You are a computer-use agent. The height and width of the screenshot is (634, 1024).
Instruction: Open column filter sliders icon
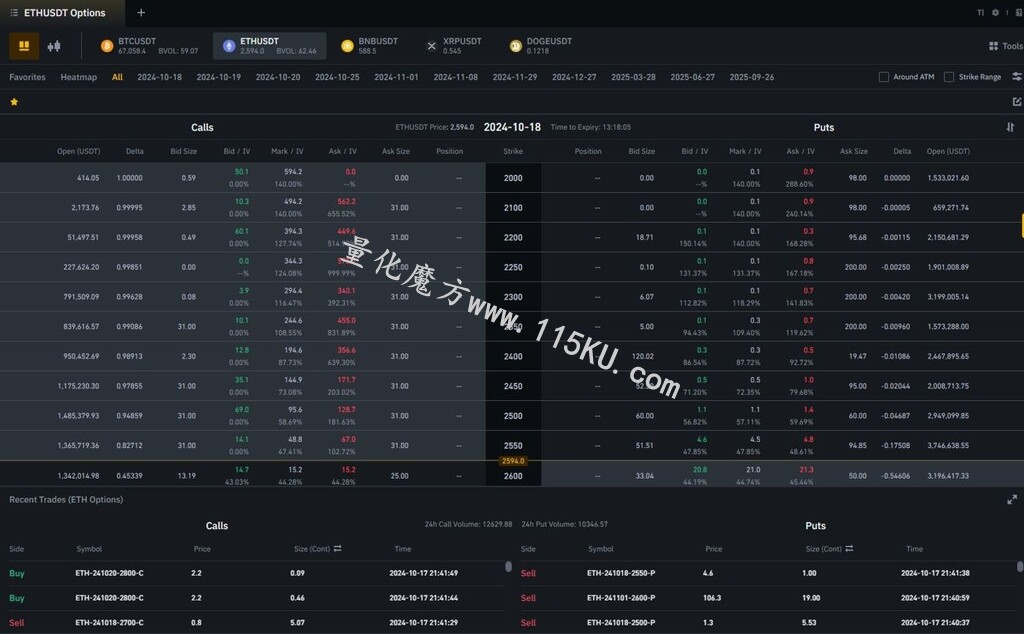pos(1017,76)
